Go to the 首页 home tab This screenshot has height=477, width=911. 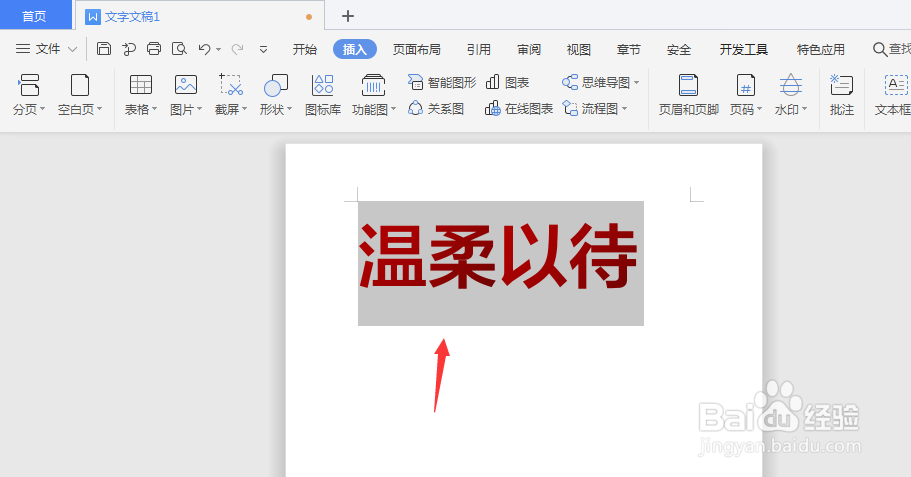(34, 16)
